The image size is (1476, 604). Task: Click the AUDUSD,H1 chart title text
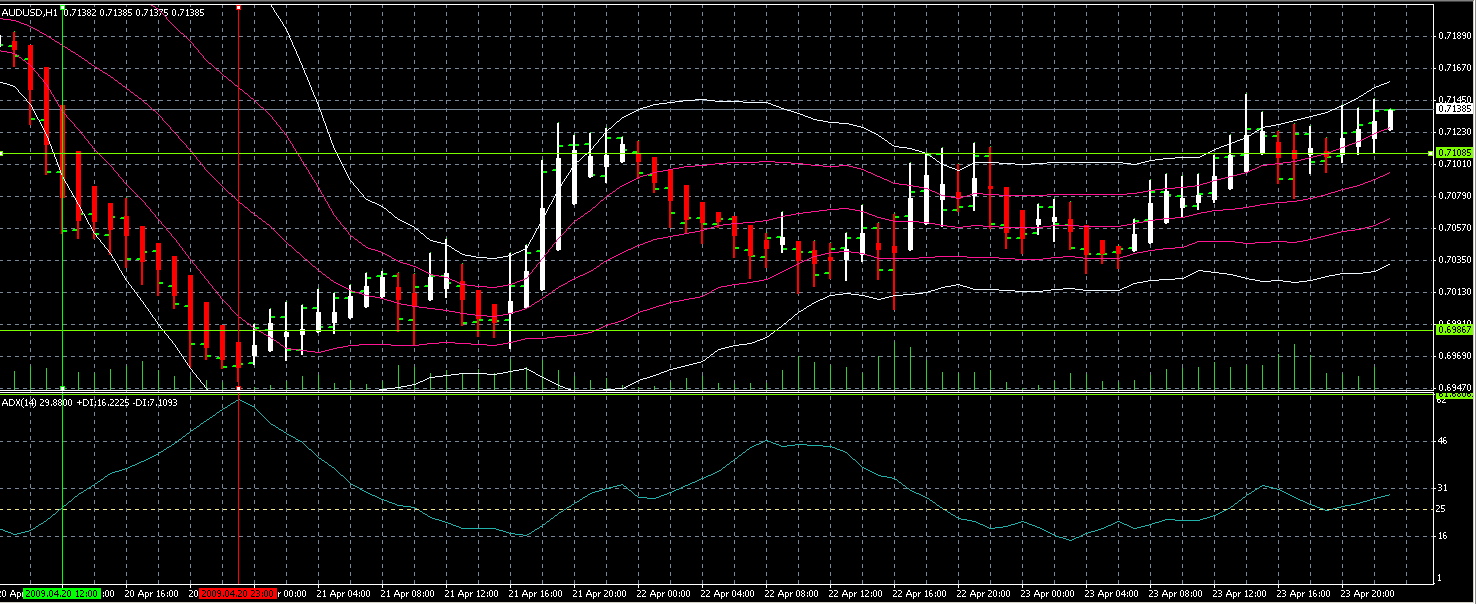click(29, 12)
